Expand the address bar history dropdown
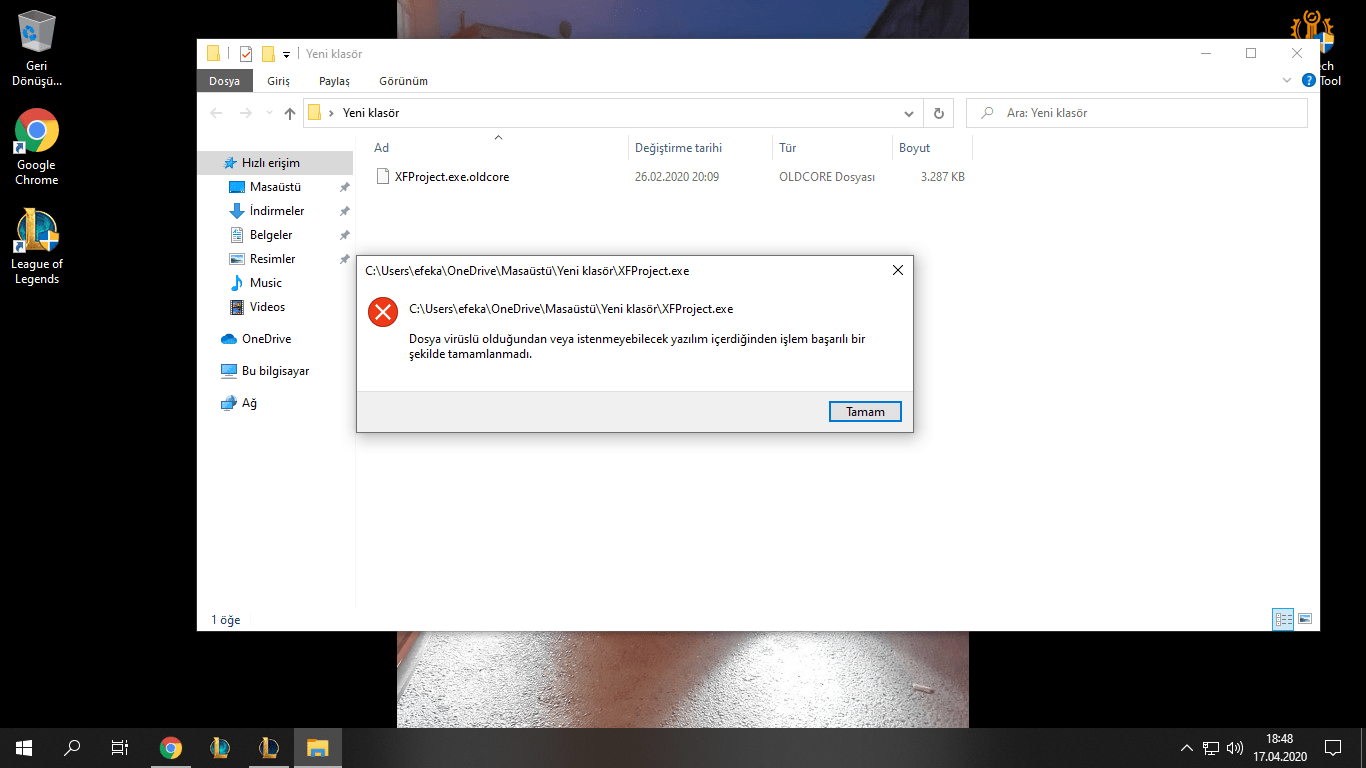This screenshot has width=1366, height=768. 909,114
